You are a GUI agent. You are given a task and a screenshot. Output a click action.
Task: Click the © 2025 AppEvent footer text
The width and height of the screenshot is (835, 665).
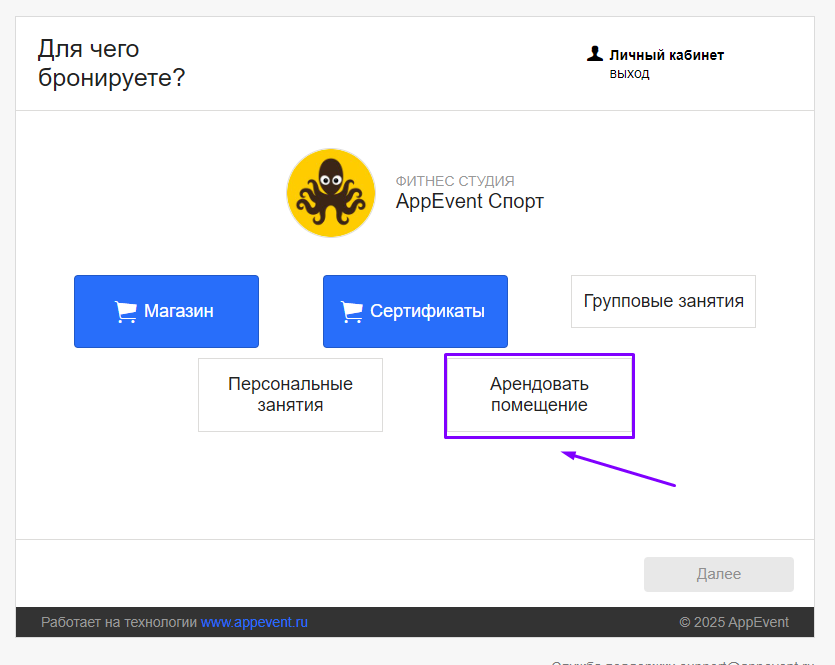[733, 622]
